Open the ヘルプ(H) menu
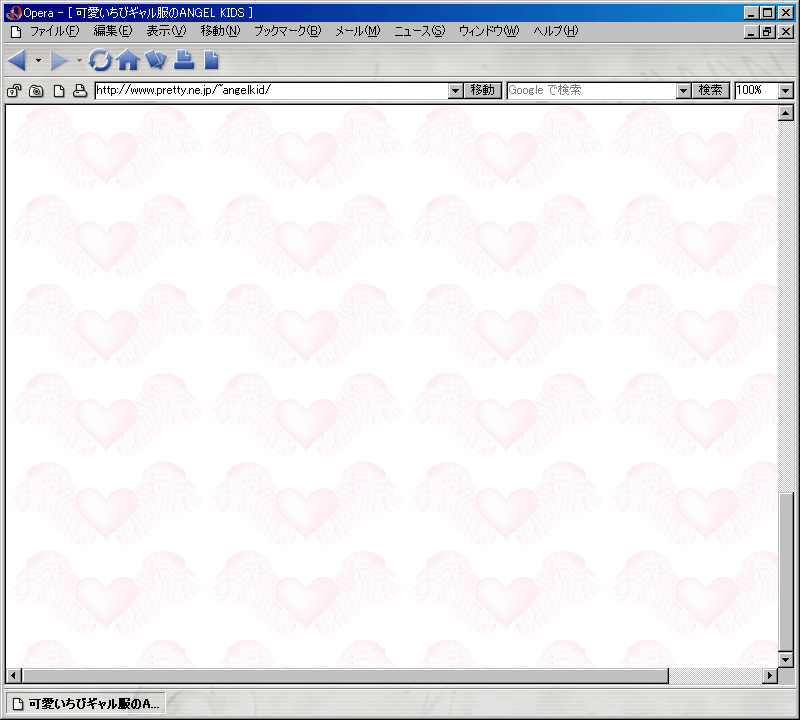The image size is (800, 720). pos(556,31)
